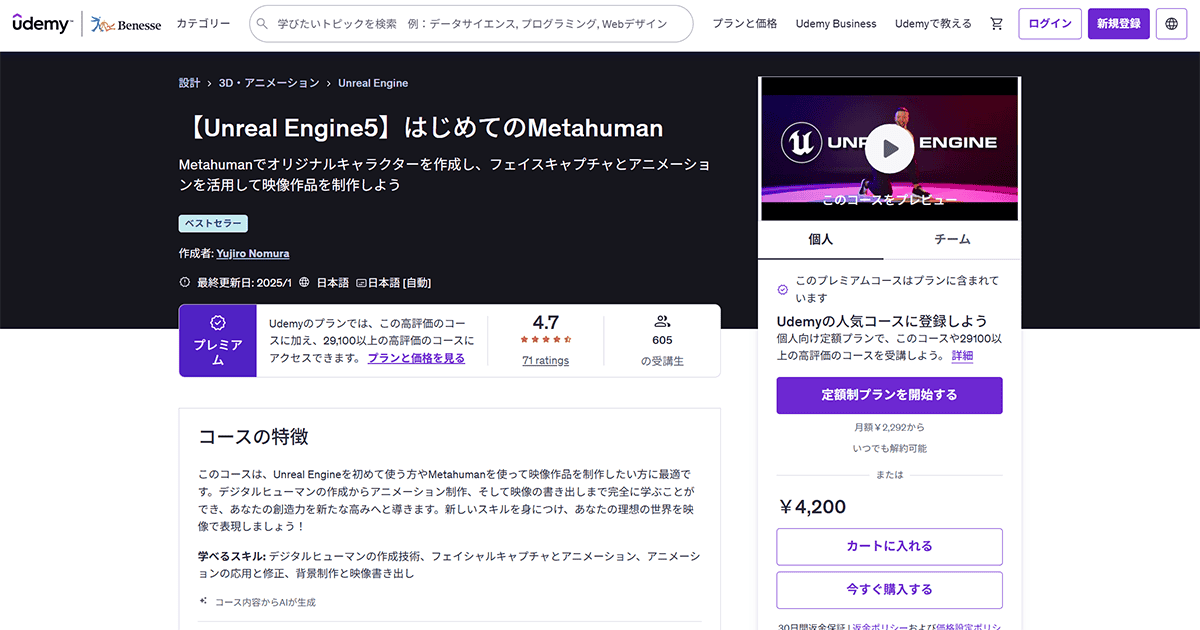Open instructor Yujiro Nomura link
The height and width of the screenshot is (630, 1200).
tap(253, 254)
